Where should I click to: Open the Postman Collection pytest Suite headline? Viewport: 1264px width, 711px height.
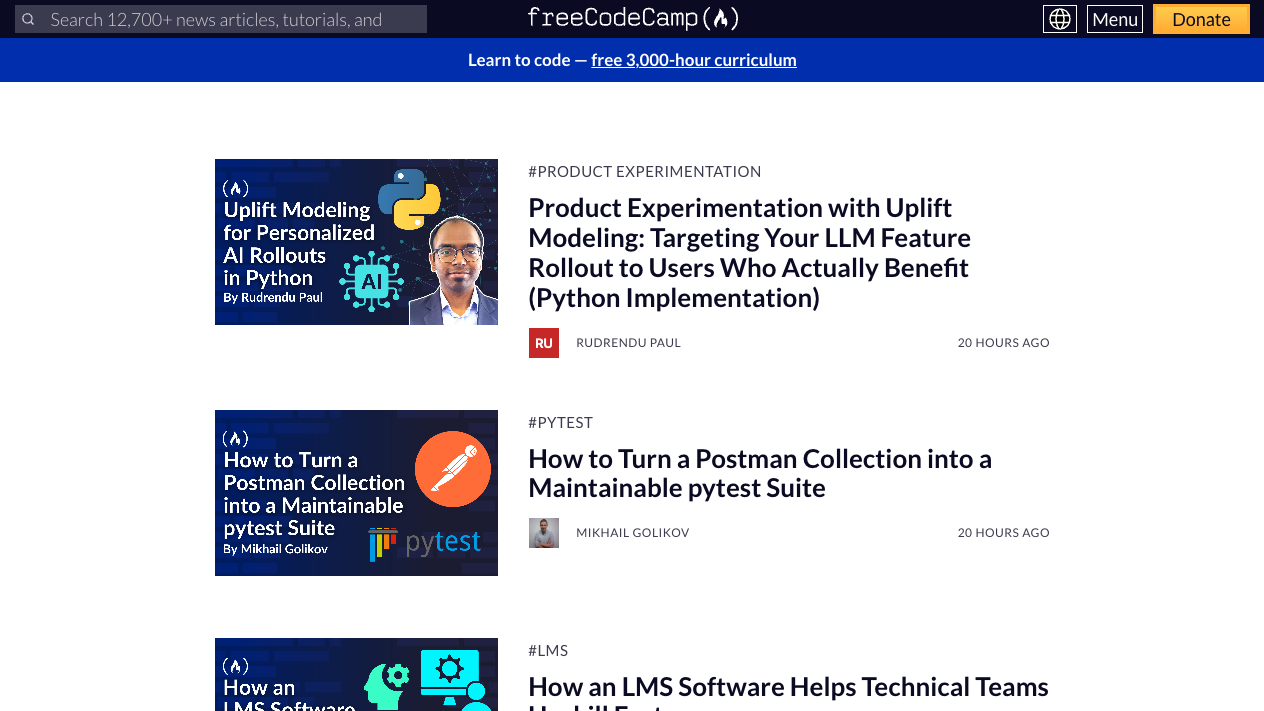click(x=760, y=473)
